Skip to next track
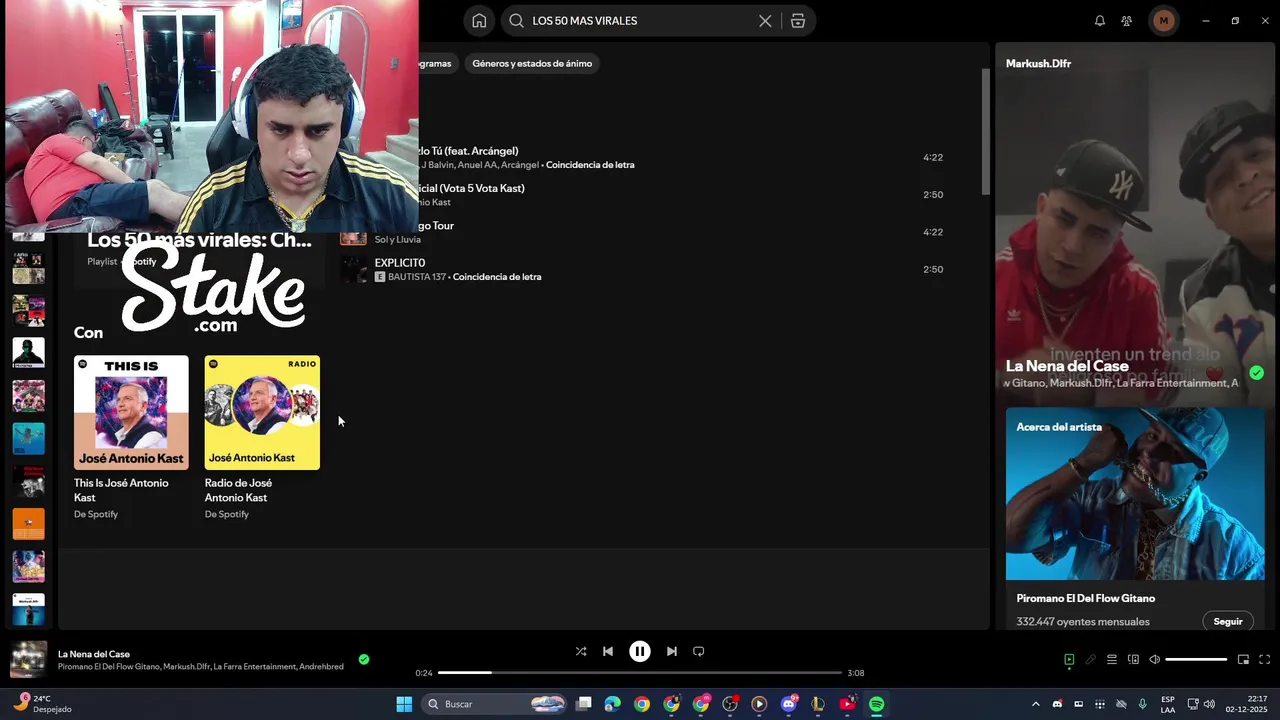Screen dimensions: 1280x720 (x=672, y=651)
